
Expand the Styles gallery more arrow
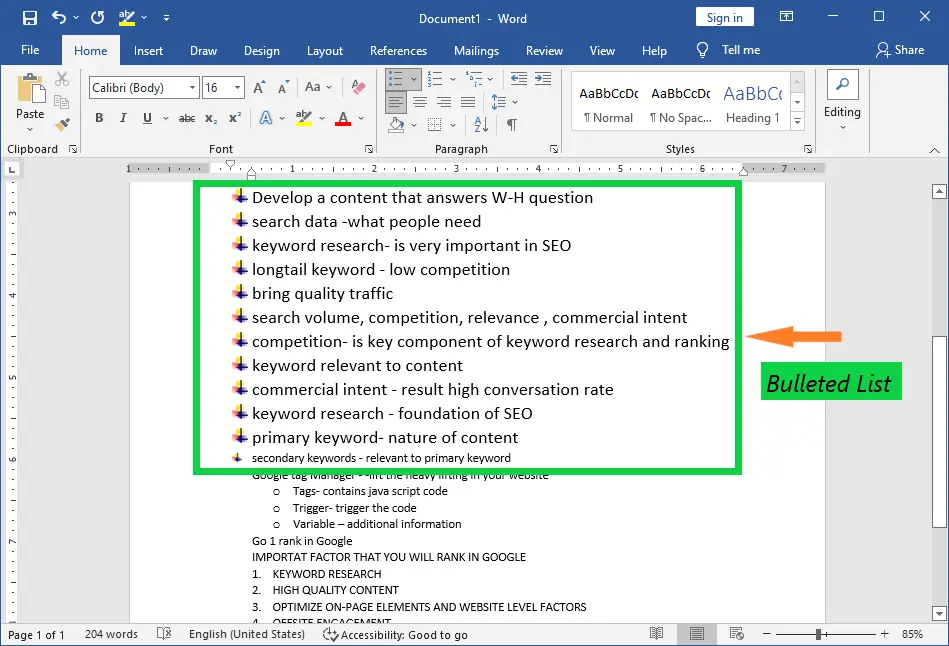797,122
